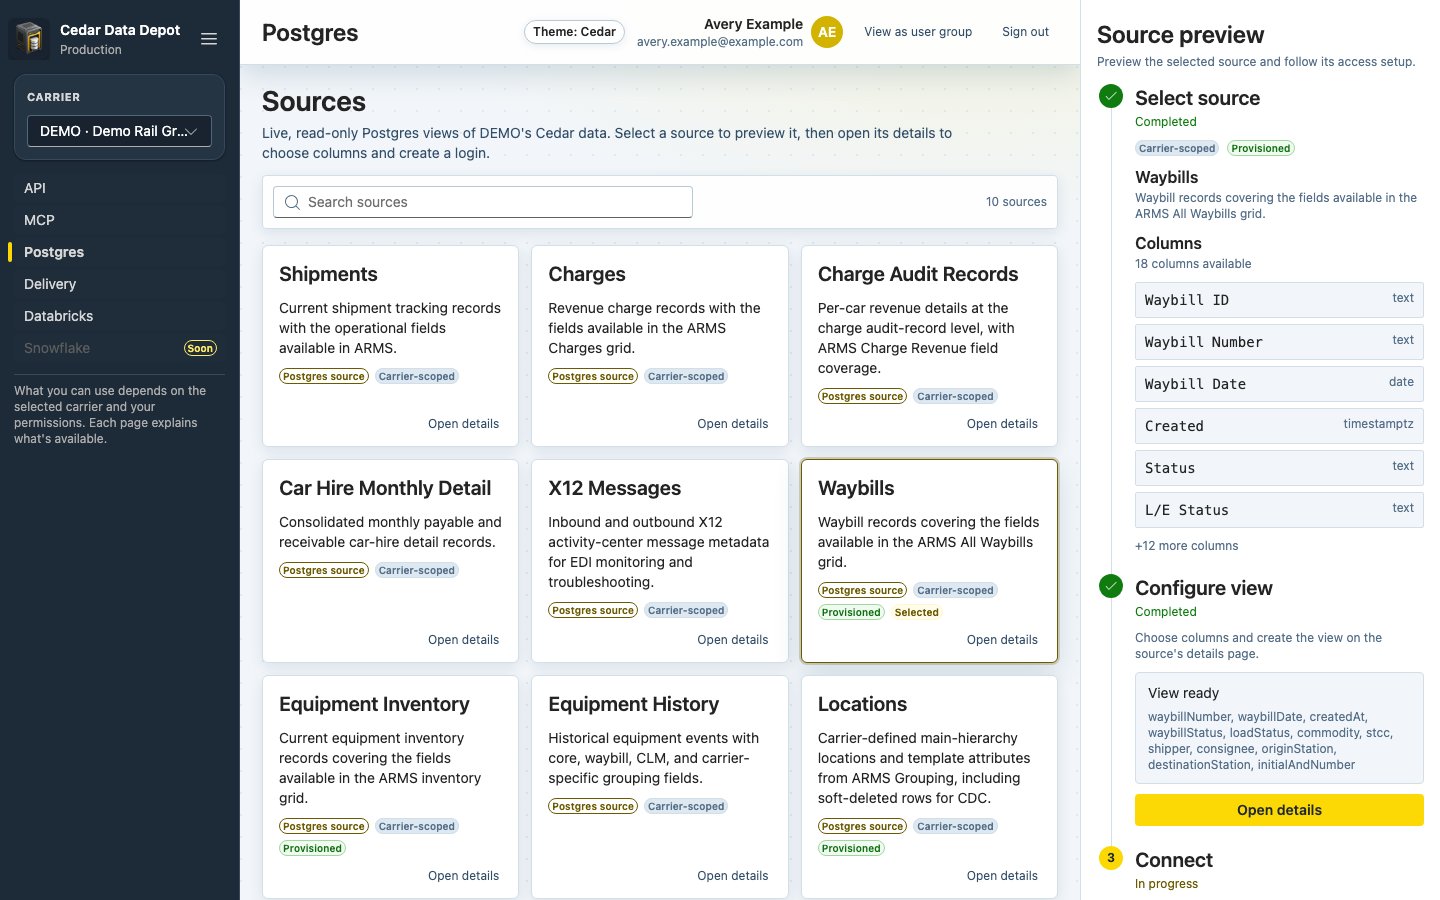The image size is (1440, 900).
Task: Click the Cedar Data Depot logo icon
Action: tap(30, 39)
